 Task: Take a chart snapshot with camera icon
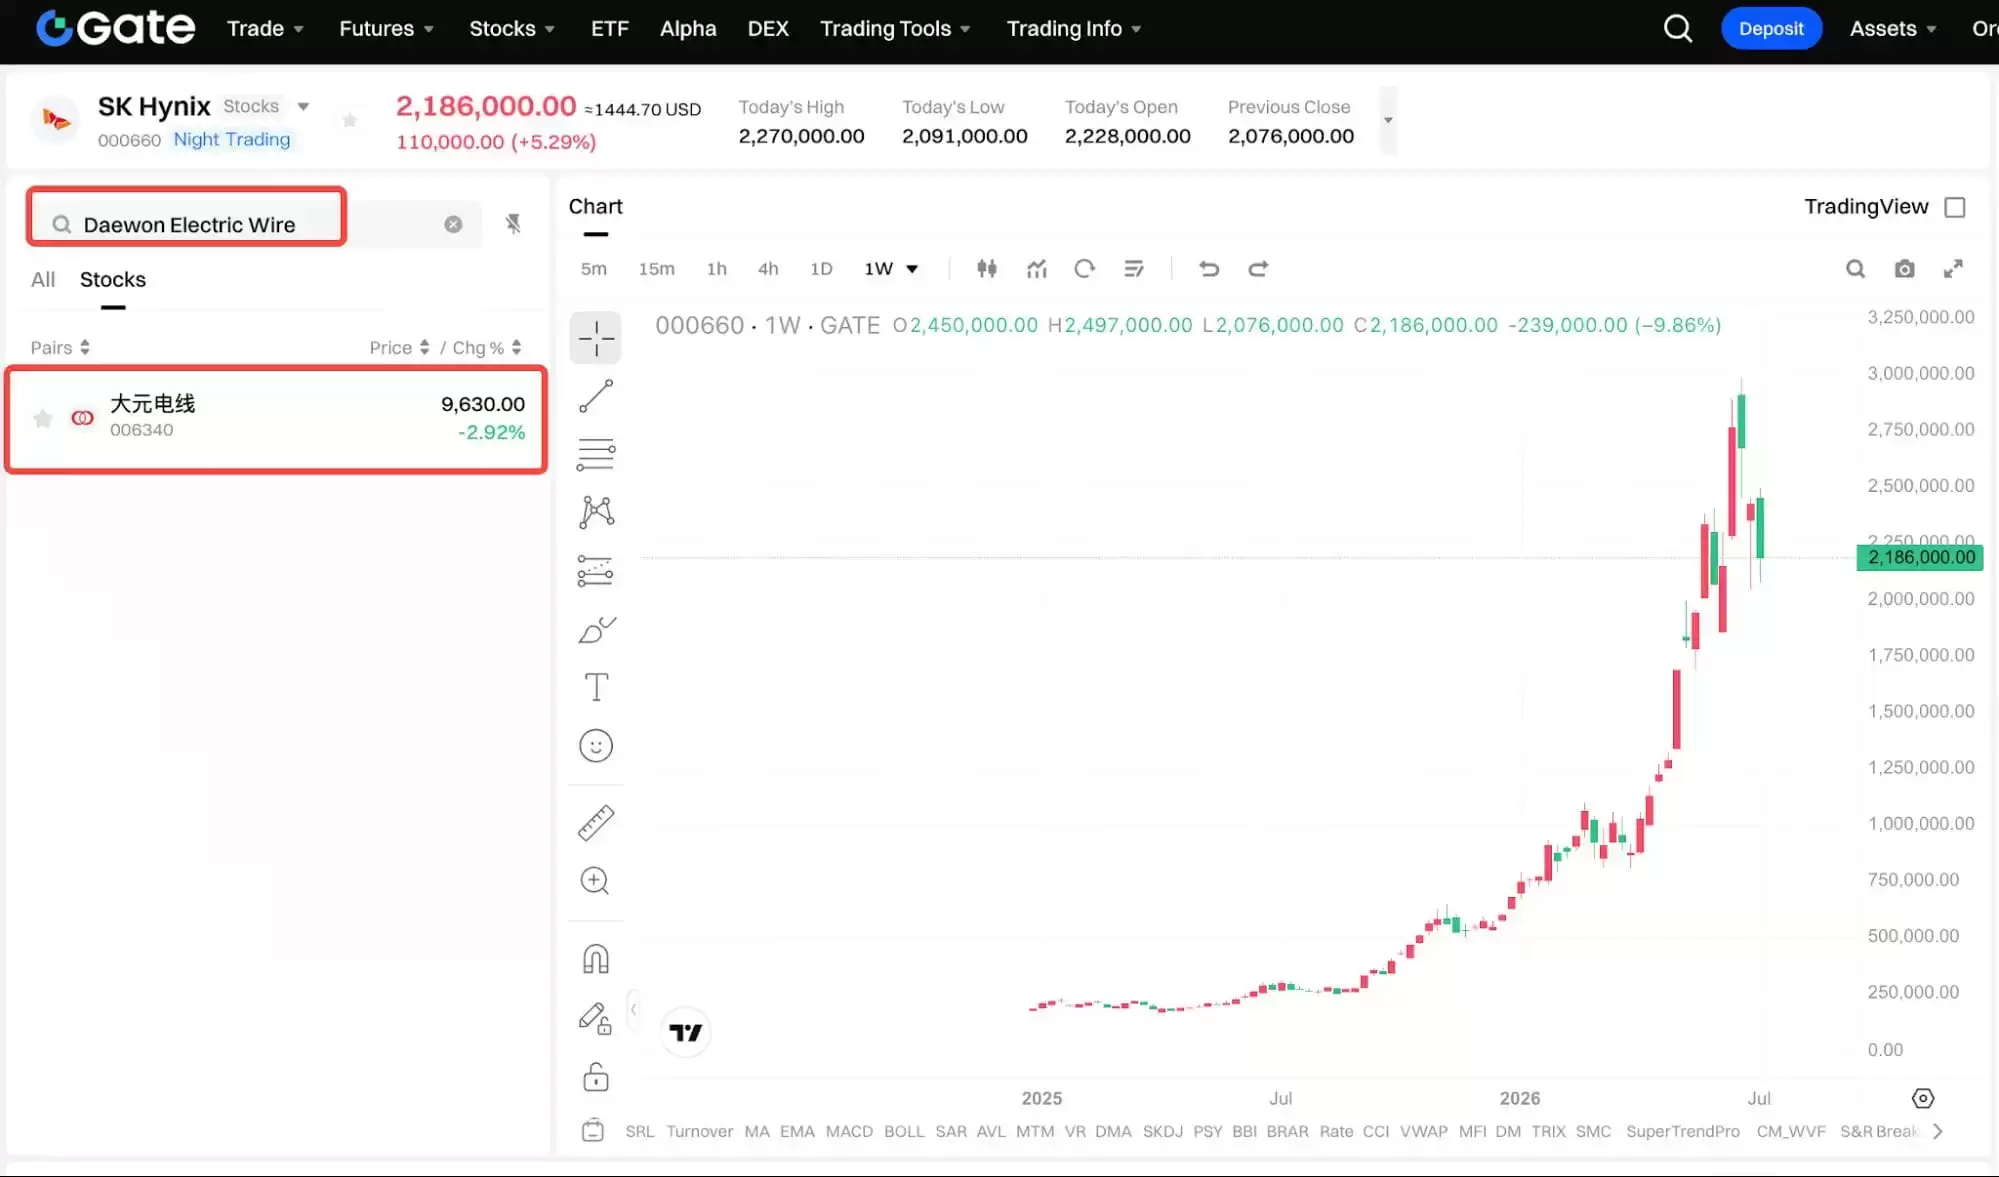click(x=1904, y=268)
